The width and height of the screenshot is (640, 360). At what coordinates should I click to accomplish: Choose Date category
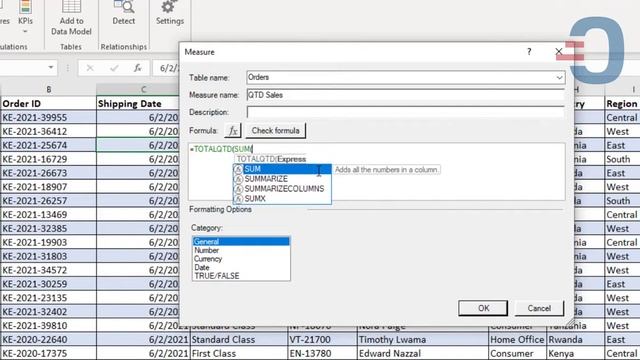[241, 267]
